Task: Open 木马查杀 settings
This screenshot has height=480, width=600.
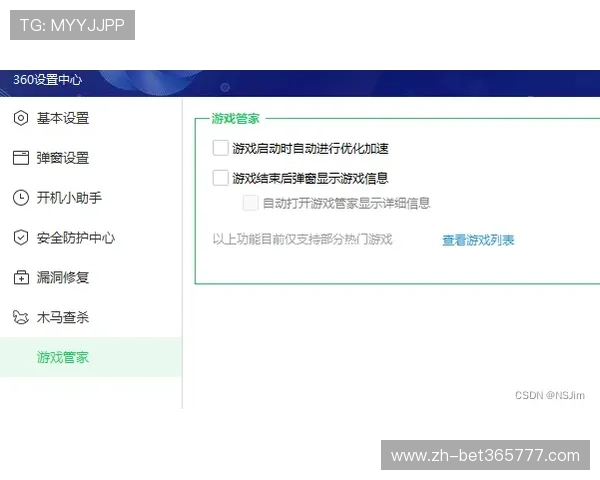Action: coord(91,317)
